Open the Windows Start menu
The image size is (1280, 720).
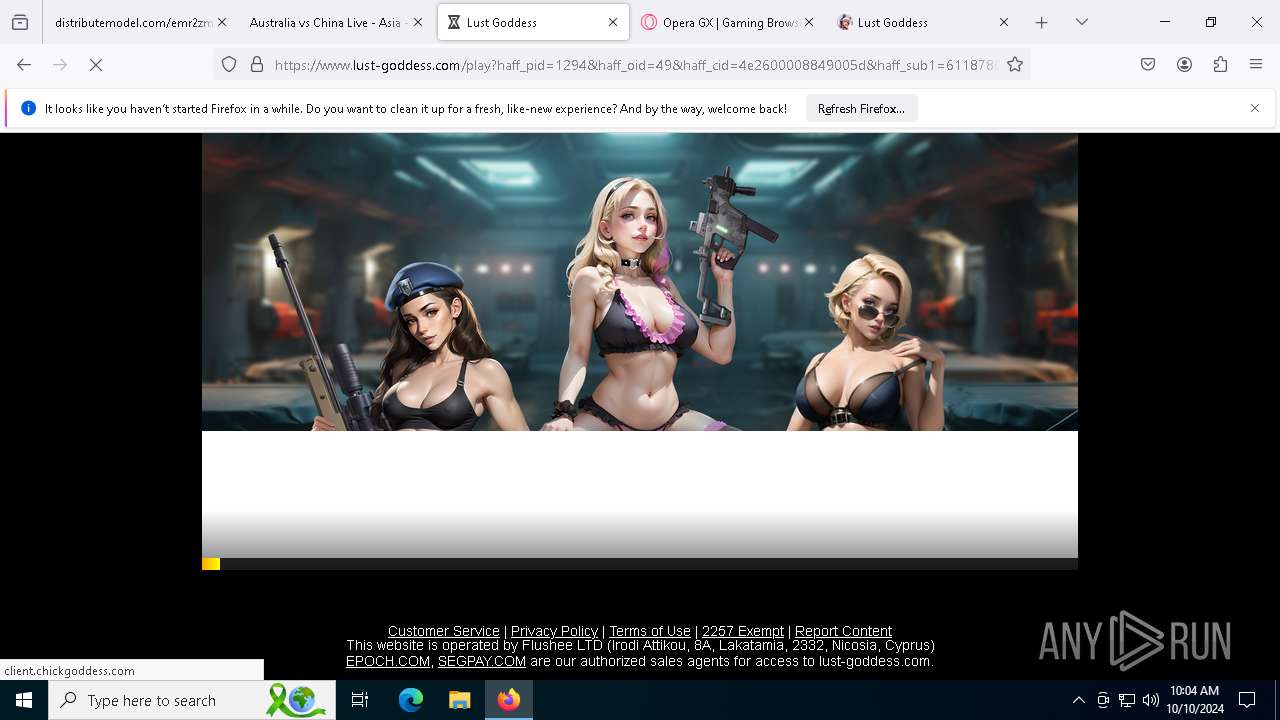click(x=24, y=700)
